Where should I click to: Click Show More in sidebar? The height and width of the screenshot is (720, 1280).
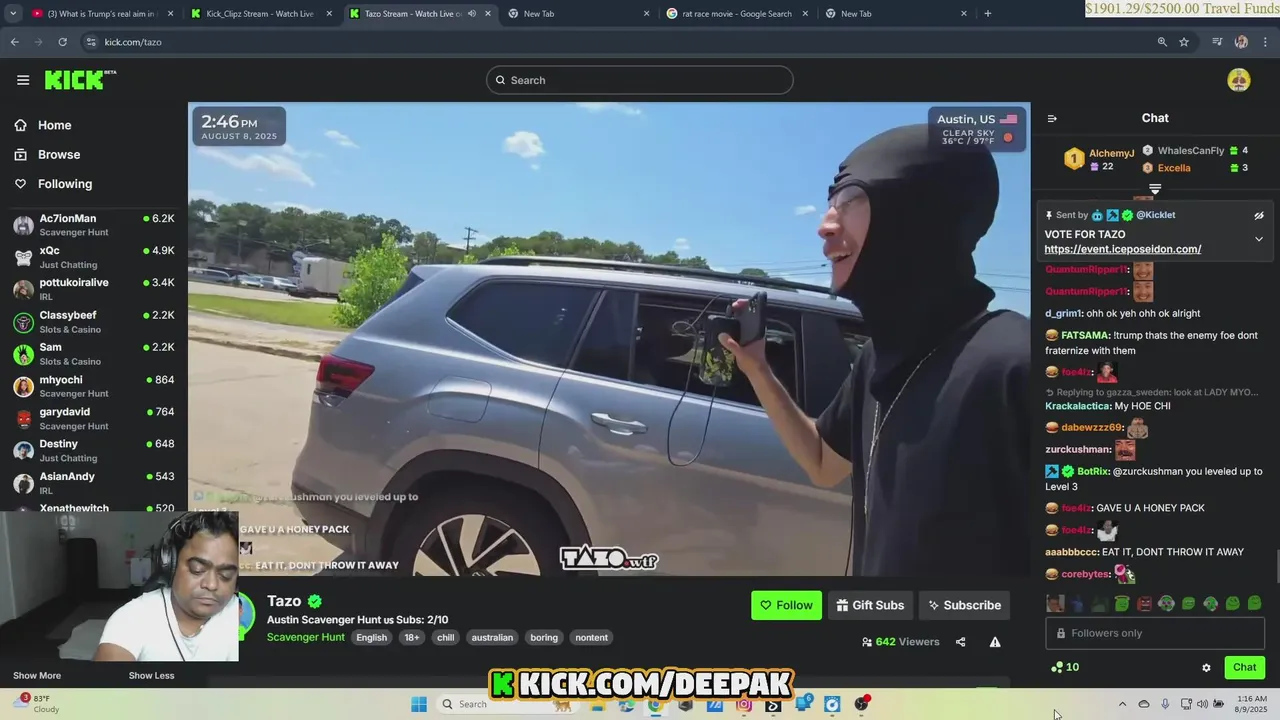tap(37, 676)
